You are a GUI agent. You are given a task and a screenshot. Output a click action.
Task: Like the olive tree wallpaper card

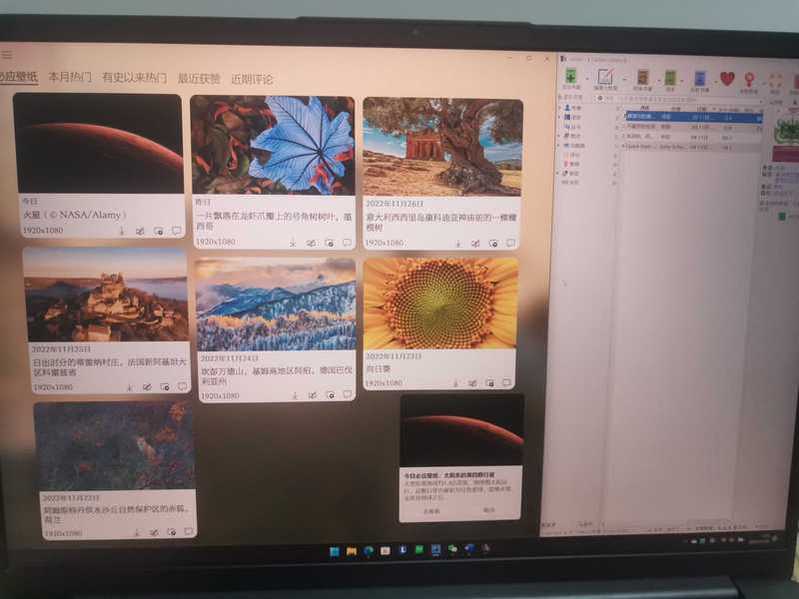[x=475, y=244]
